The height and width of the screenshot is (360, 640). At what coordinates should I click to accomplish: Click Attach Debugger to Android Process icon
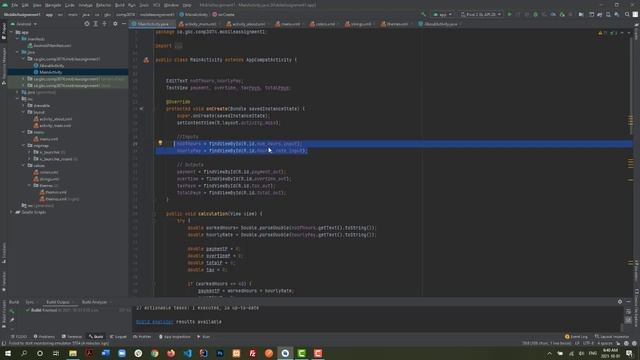coord(562,14)
